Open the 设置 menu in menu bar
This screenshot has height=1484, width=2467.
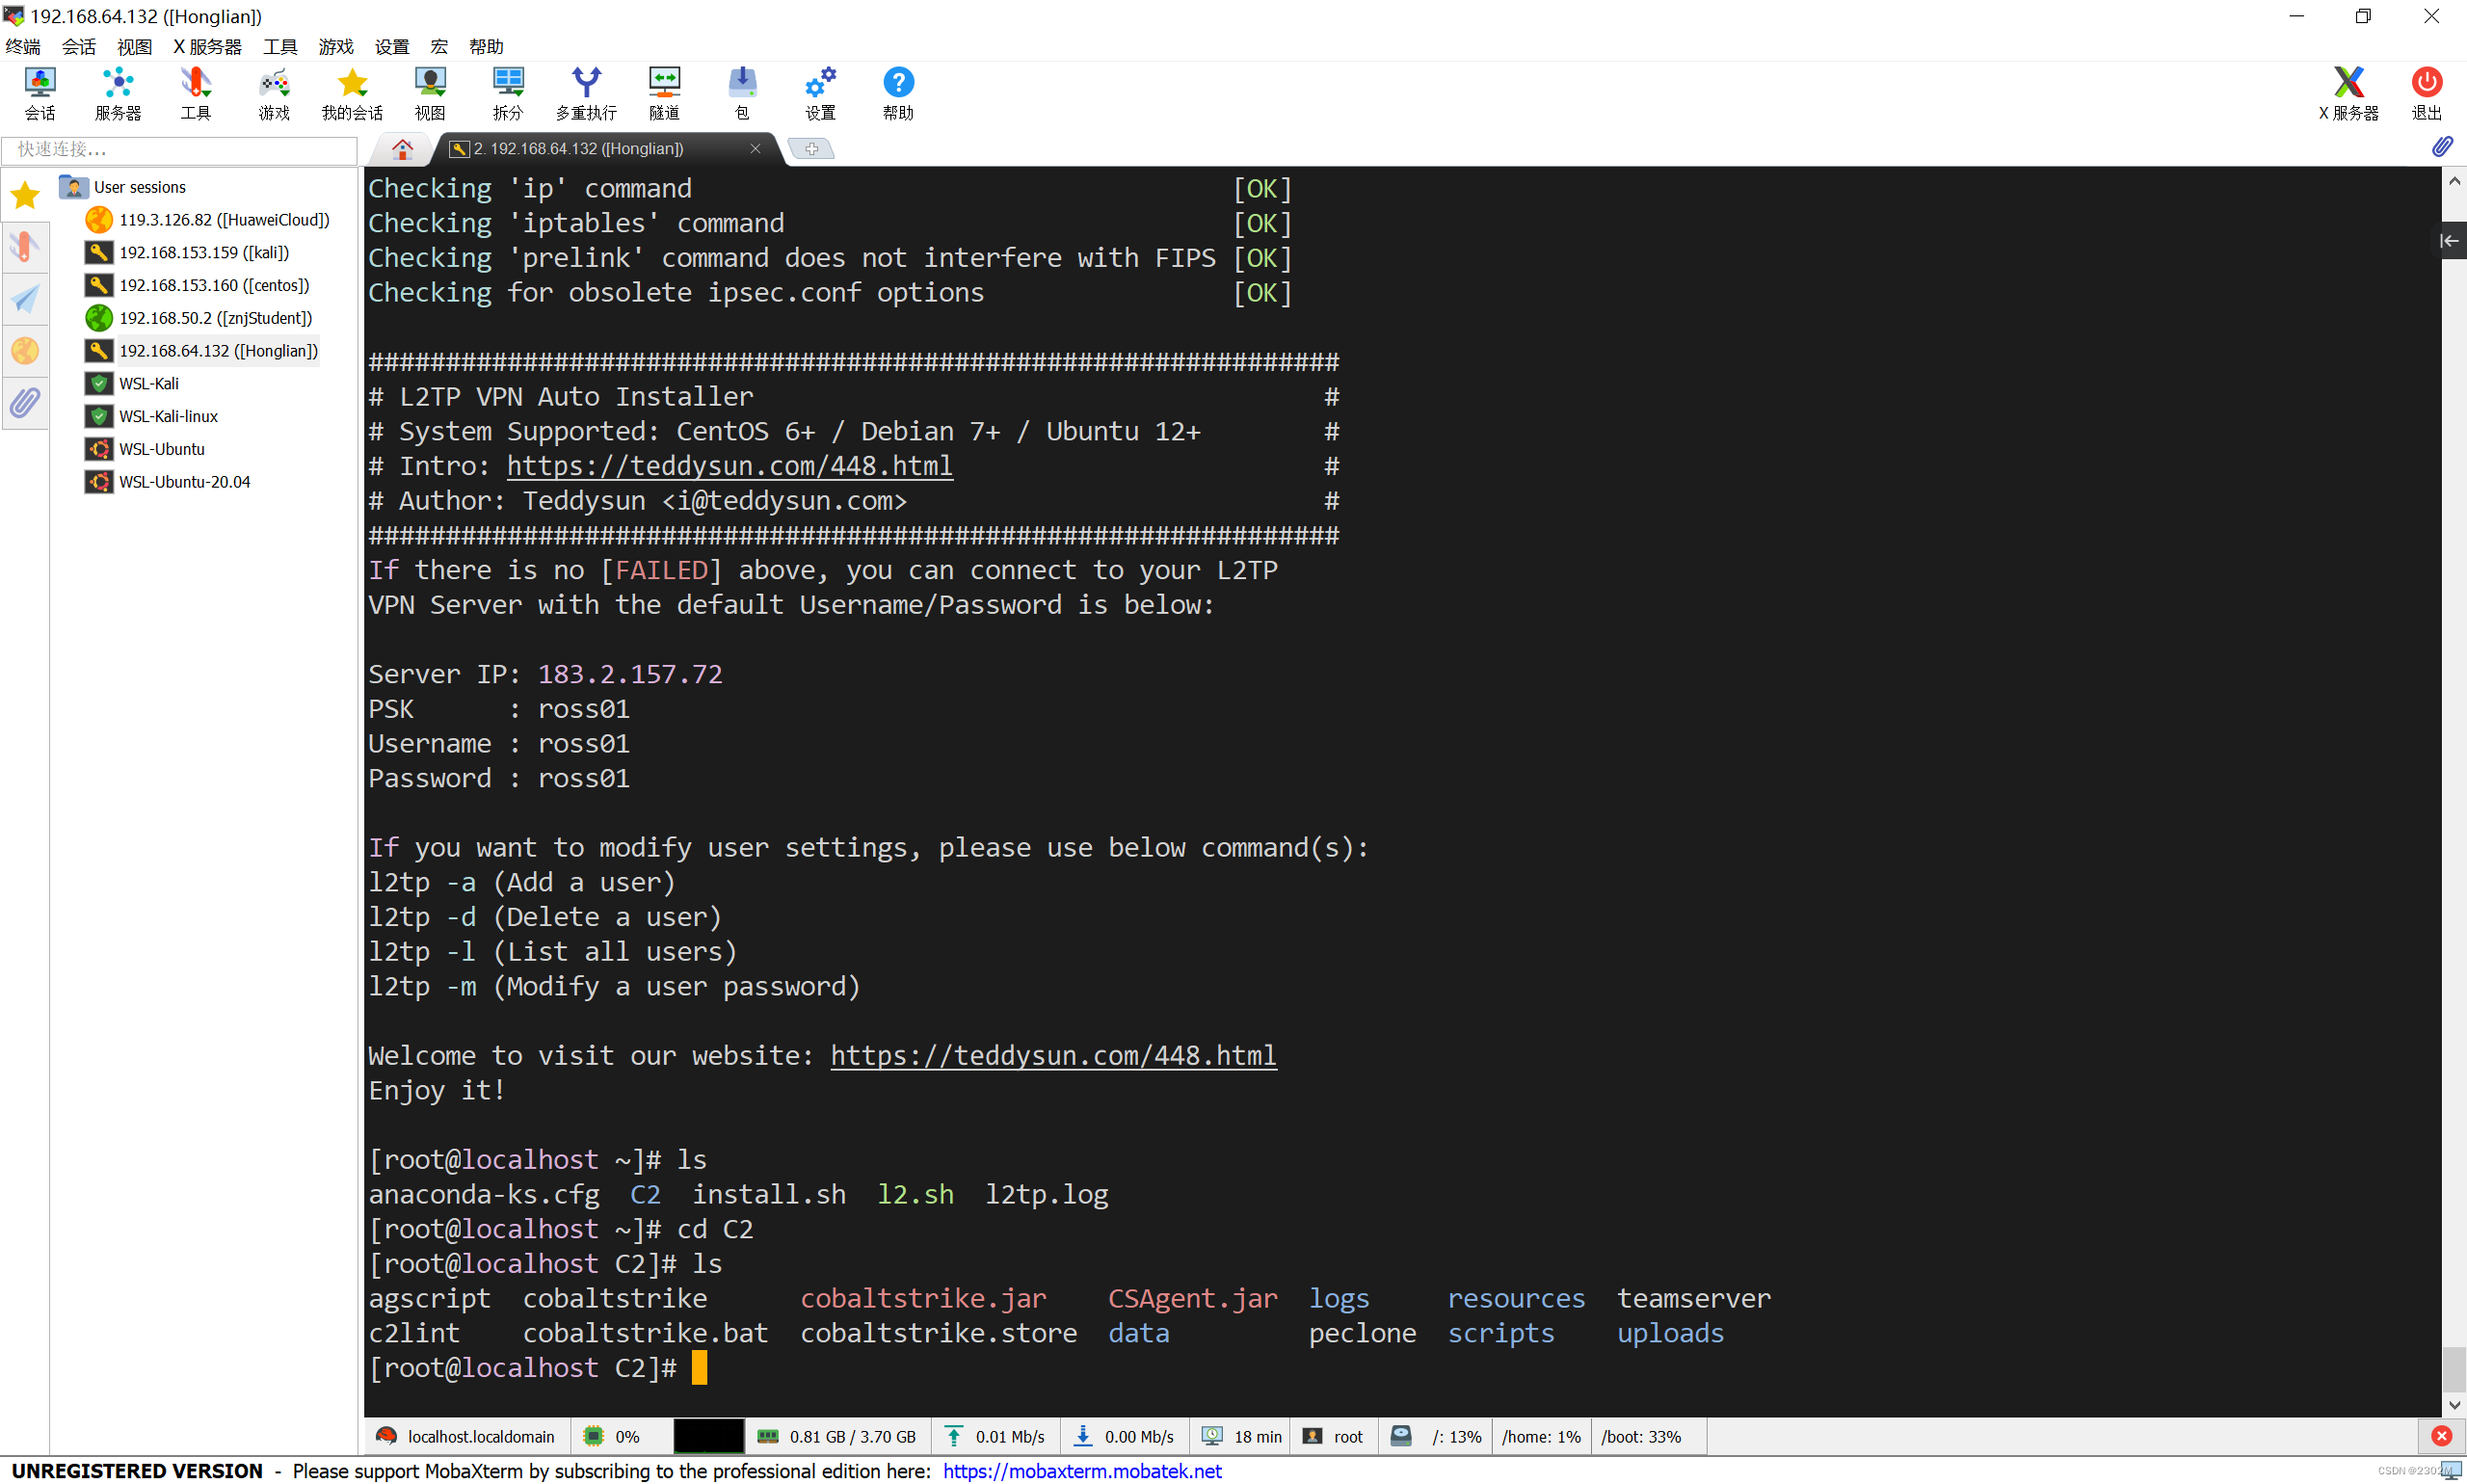[391, 47]
